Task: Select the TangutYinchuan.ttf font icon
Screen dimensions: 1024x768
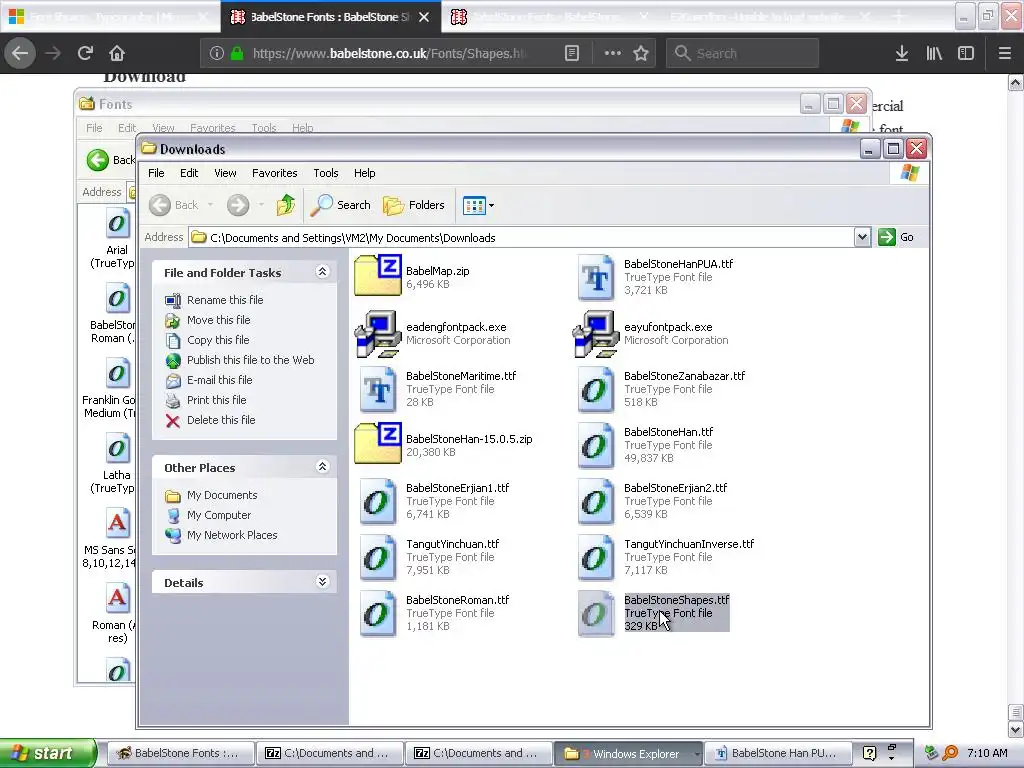Action: click(378, 558)
